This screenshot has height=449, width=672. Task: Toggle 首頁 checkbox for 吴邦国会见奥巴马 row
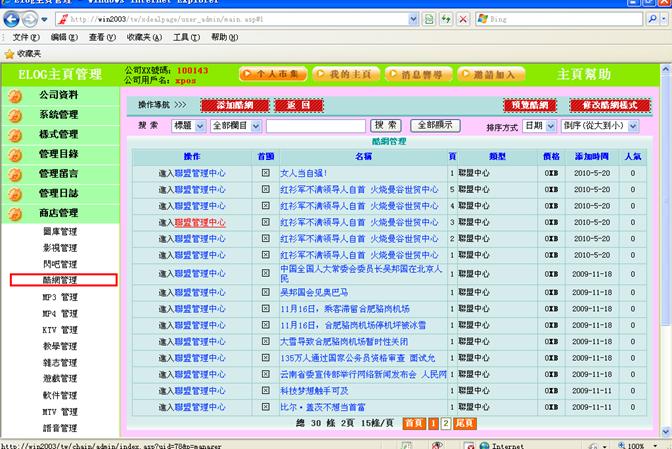pyautogui.click(x=265, y=291)
